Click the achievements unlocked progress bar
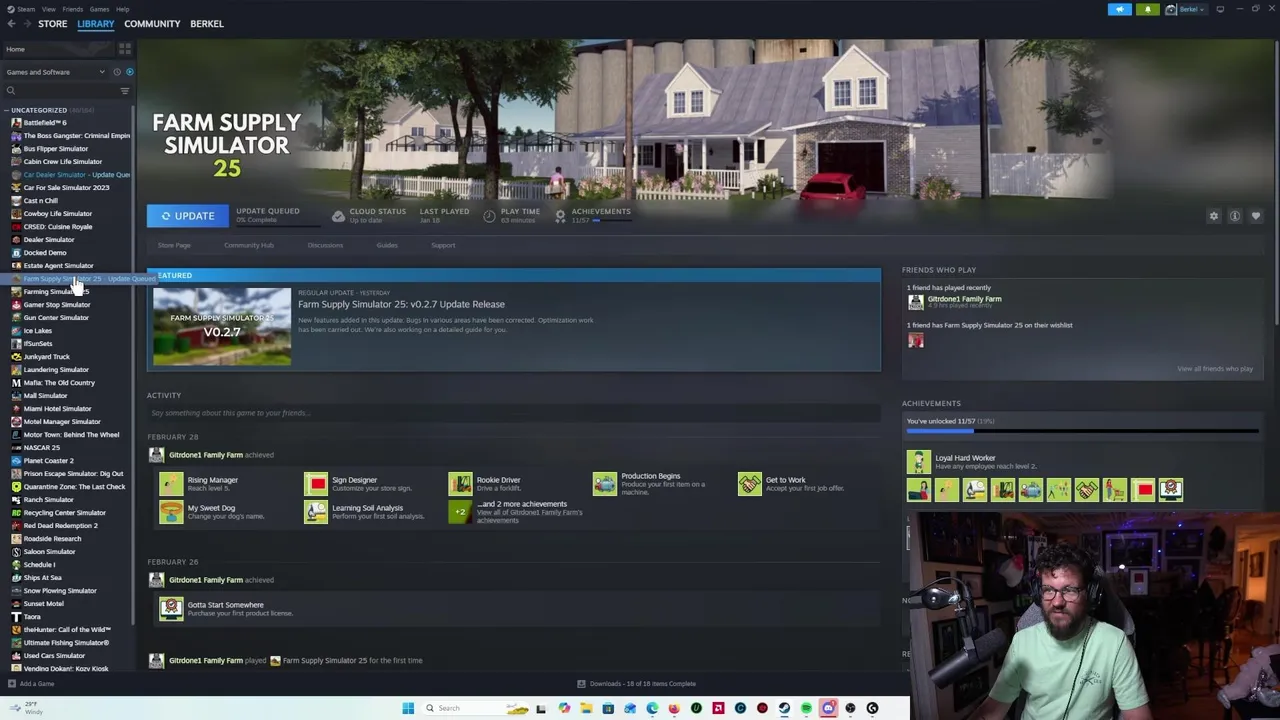The width and height of the screenshot is (1280, 720). [x=1082, y=431]
